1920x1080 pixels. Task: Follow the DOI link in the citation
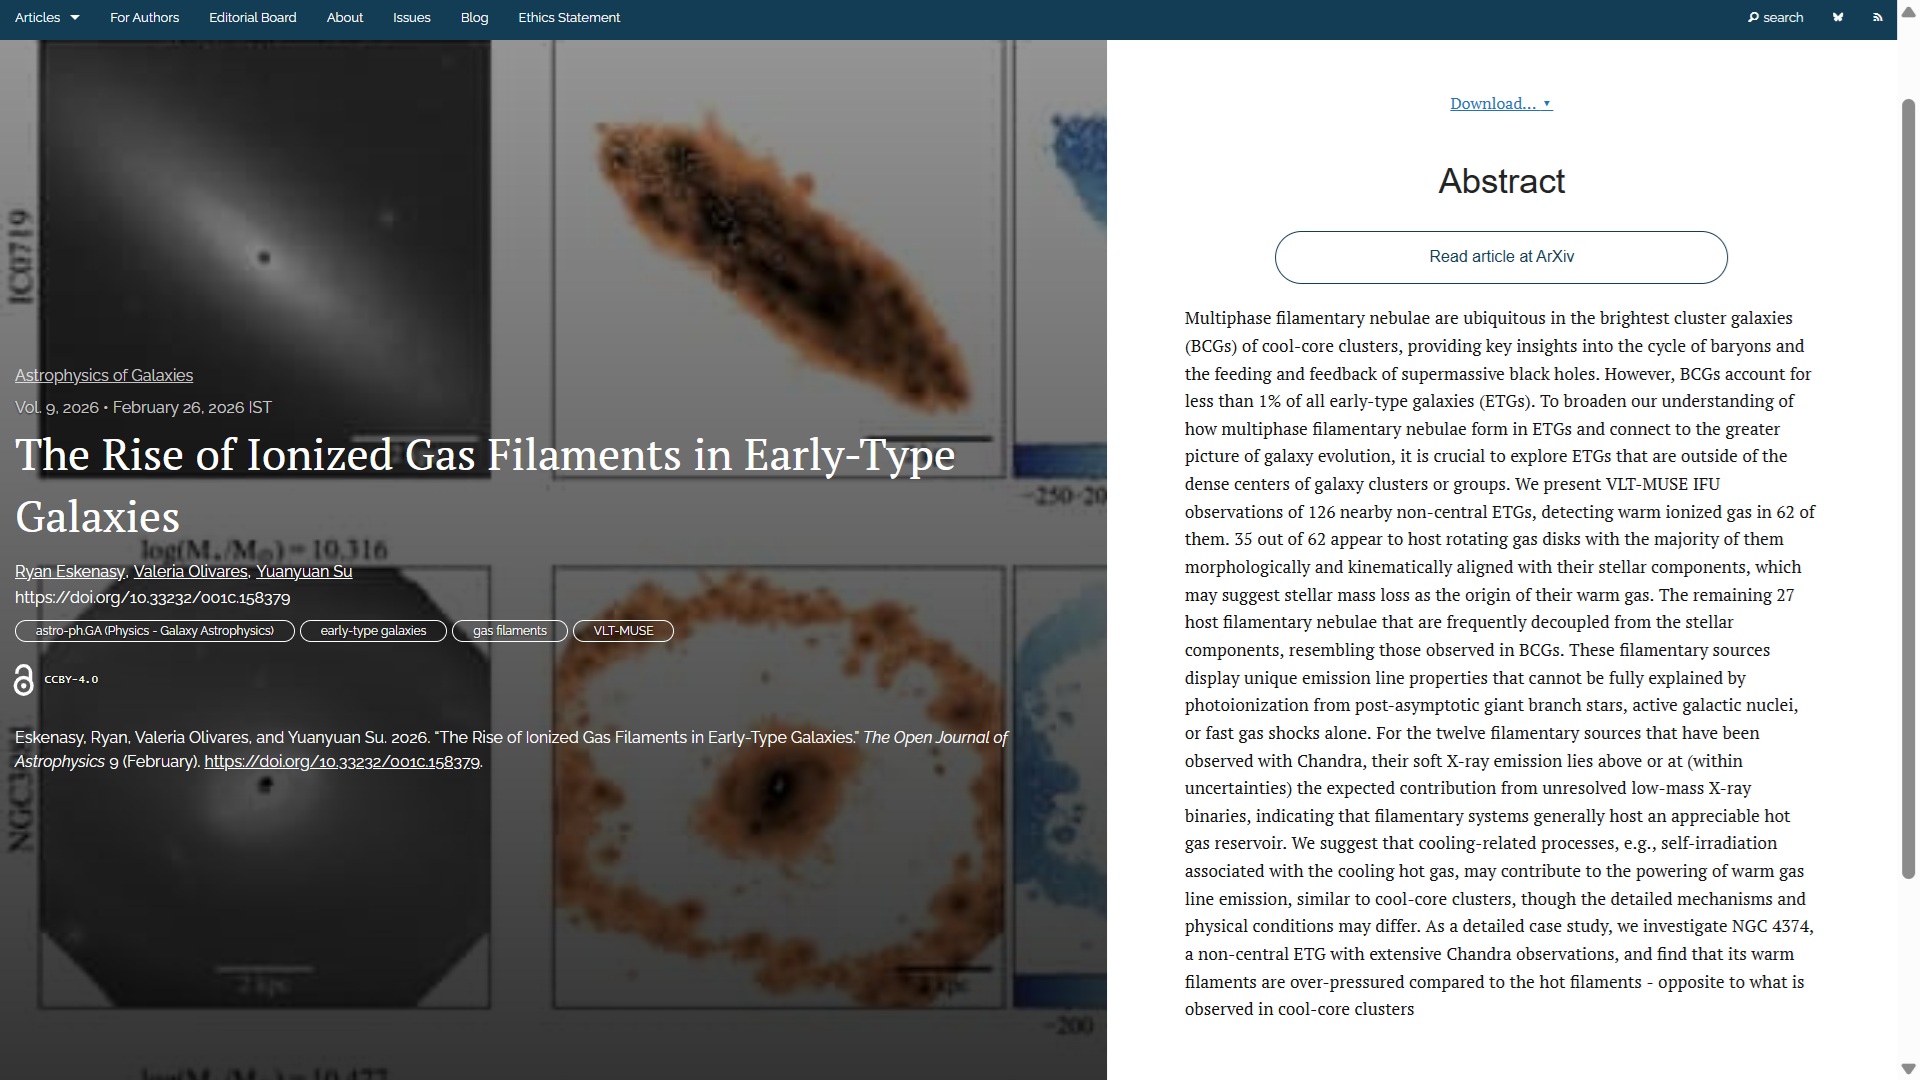[342, 762]
